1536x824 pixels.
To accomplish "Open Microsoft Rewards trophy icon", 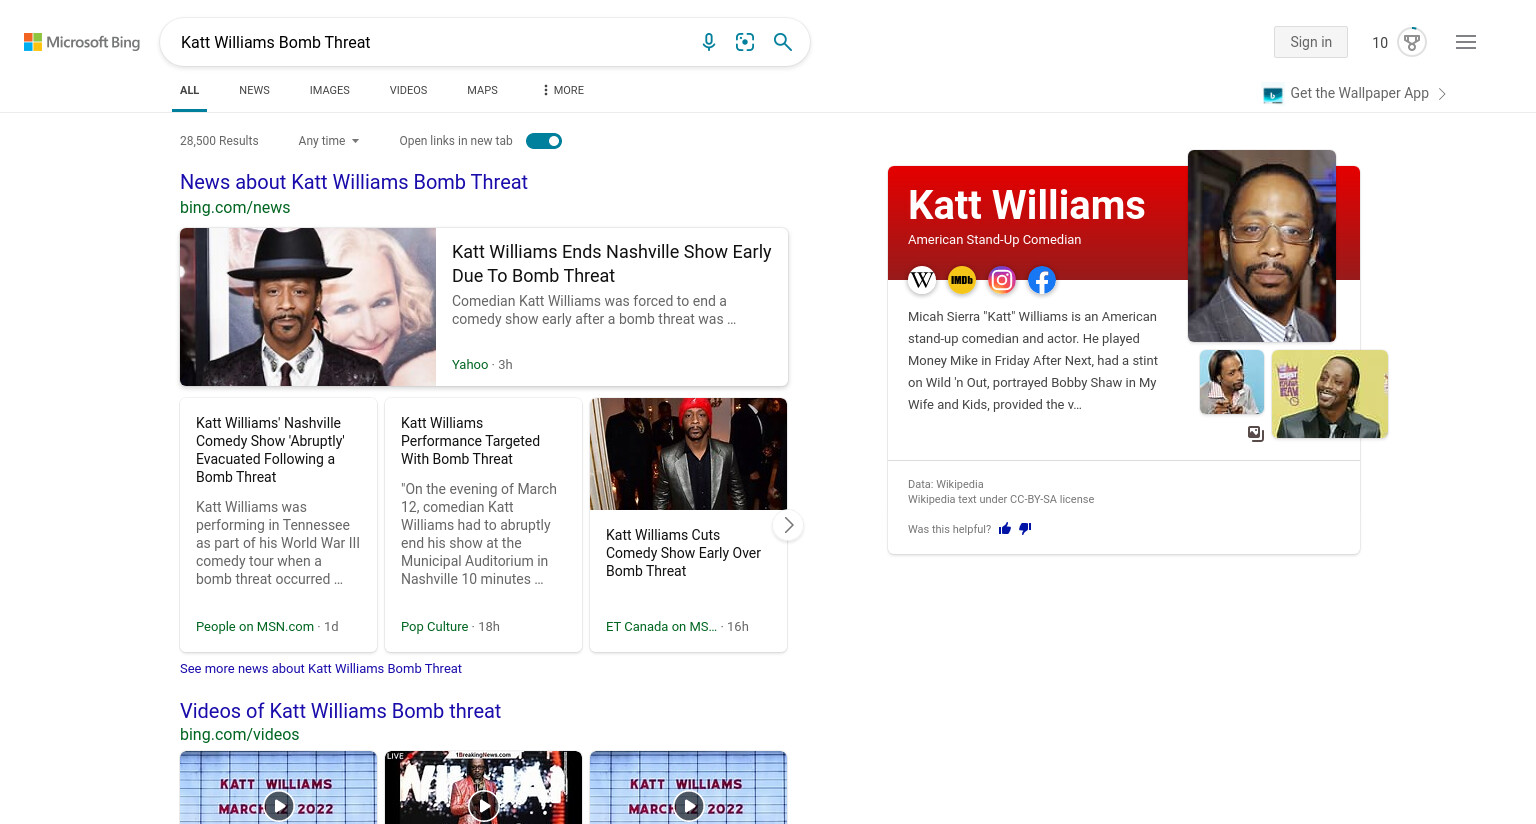I will point(1412,42).
